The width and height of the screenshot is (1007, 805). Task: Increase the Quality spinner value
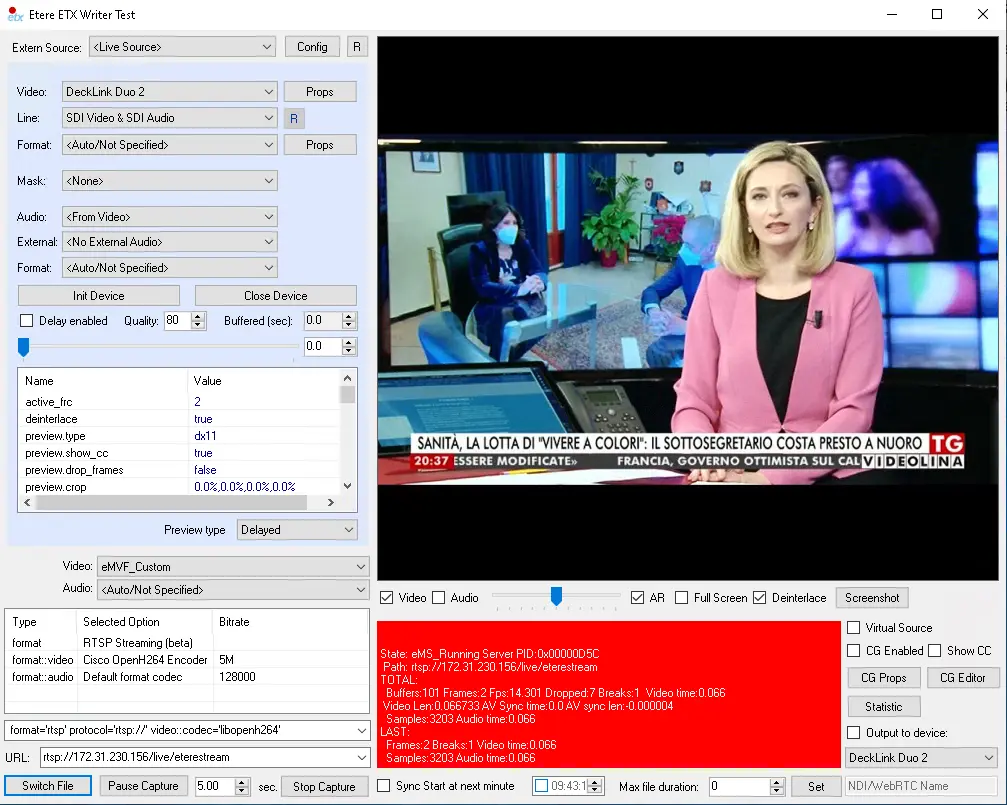coord(197,316)
